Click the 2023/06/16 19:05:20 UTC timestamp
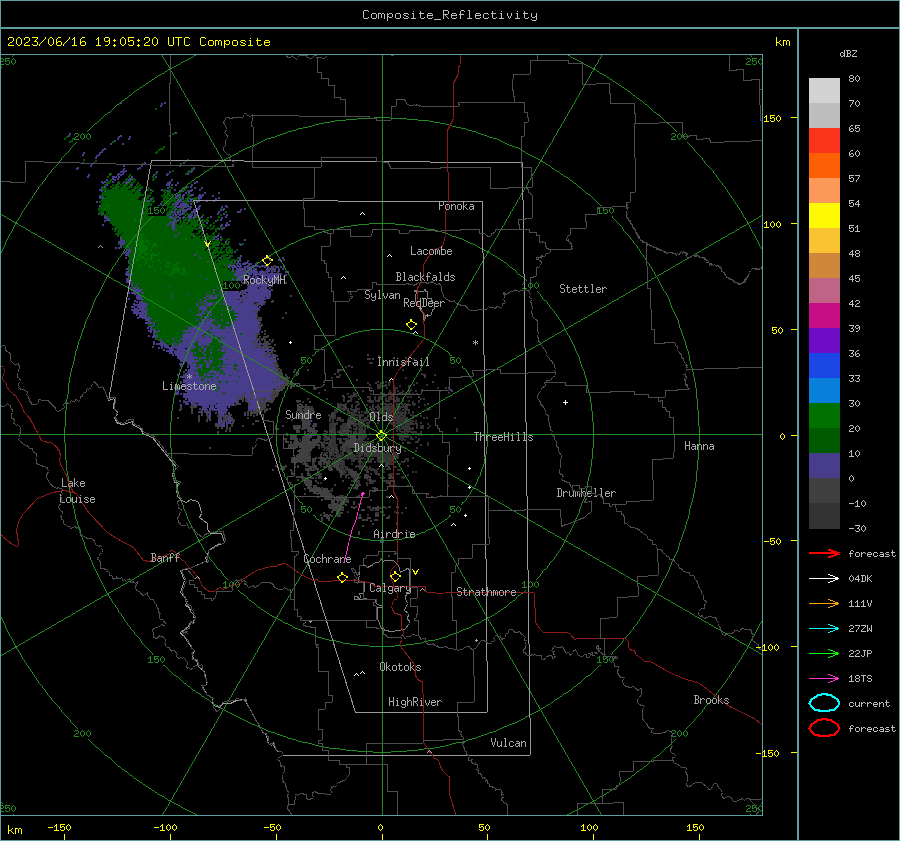The width and height of the screenshot is (900, 841). point(138,42)
